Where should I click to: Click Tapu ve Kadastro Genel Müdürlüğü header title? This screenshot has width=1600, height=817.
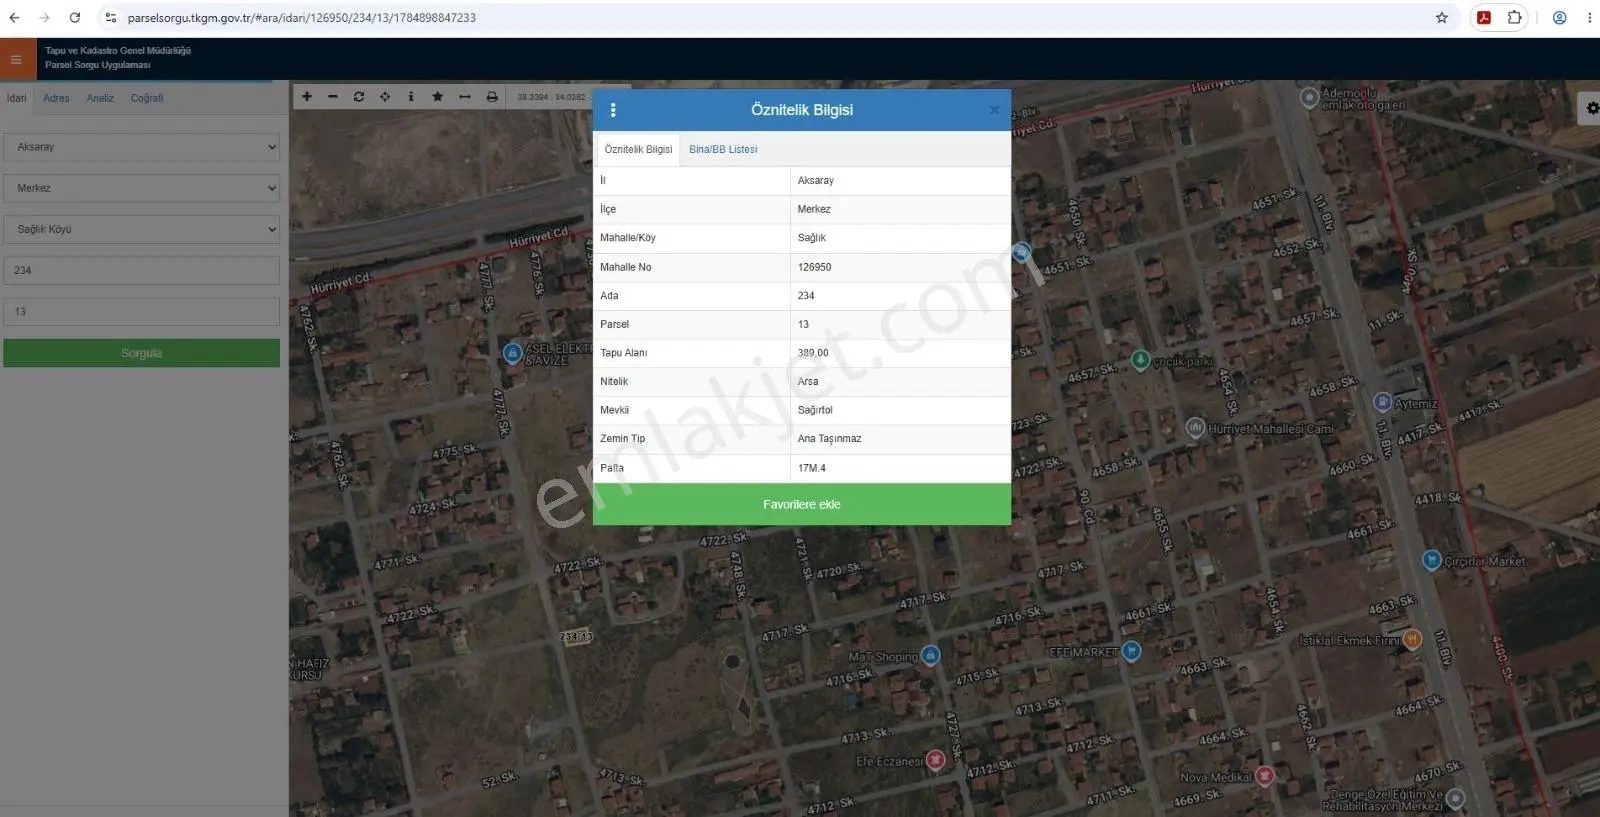coord(118,50)
